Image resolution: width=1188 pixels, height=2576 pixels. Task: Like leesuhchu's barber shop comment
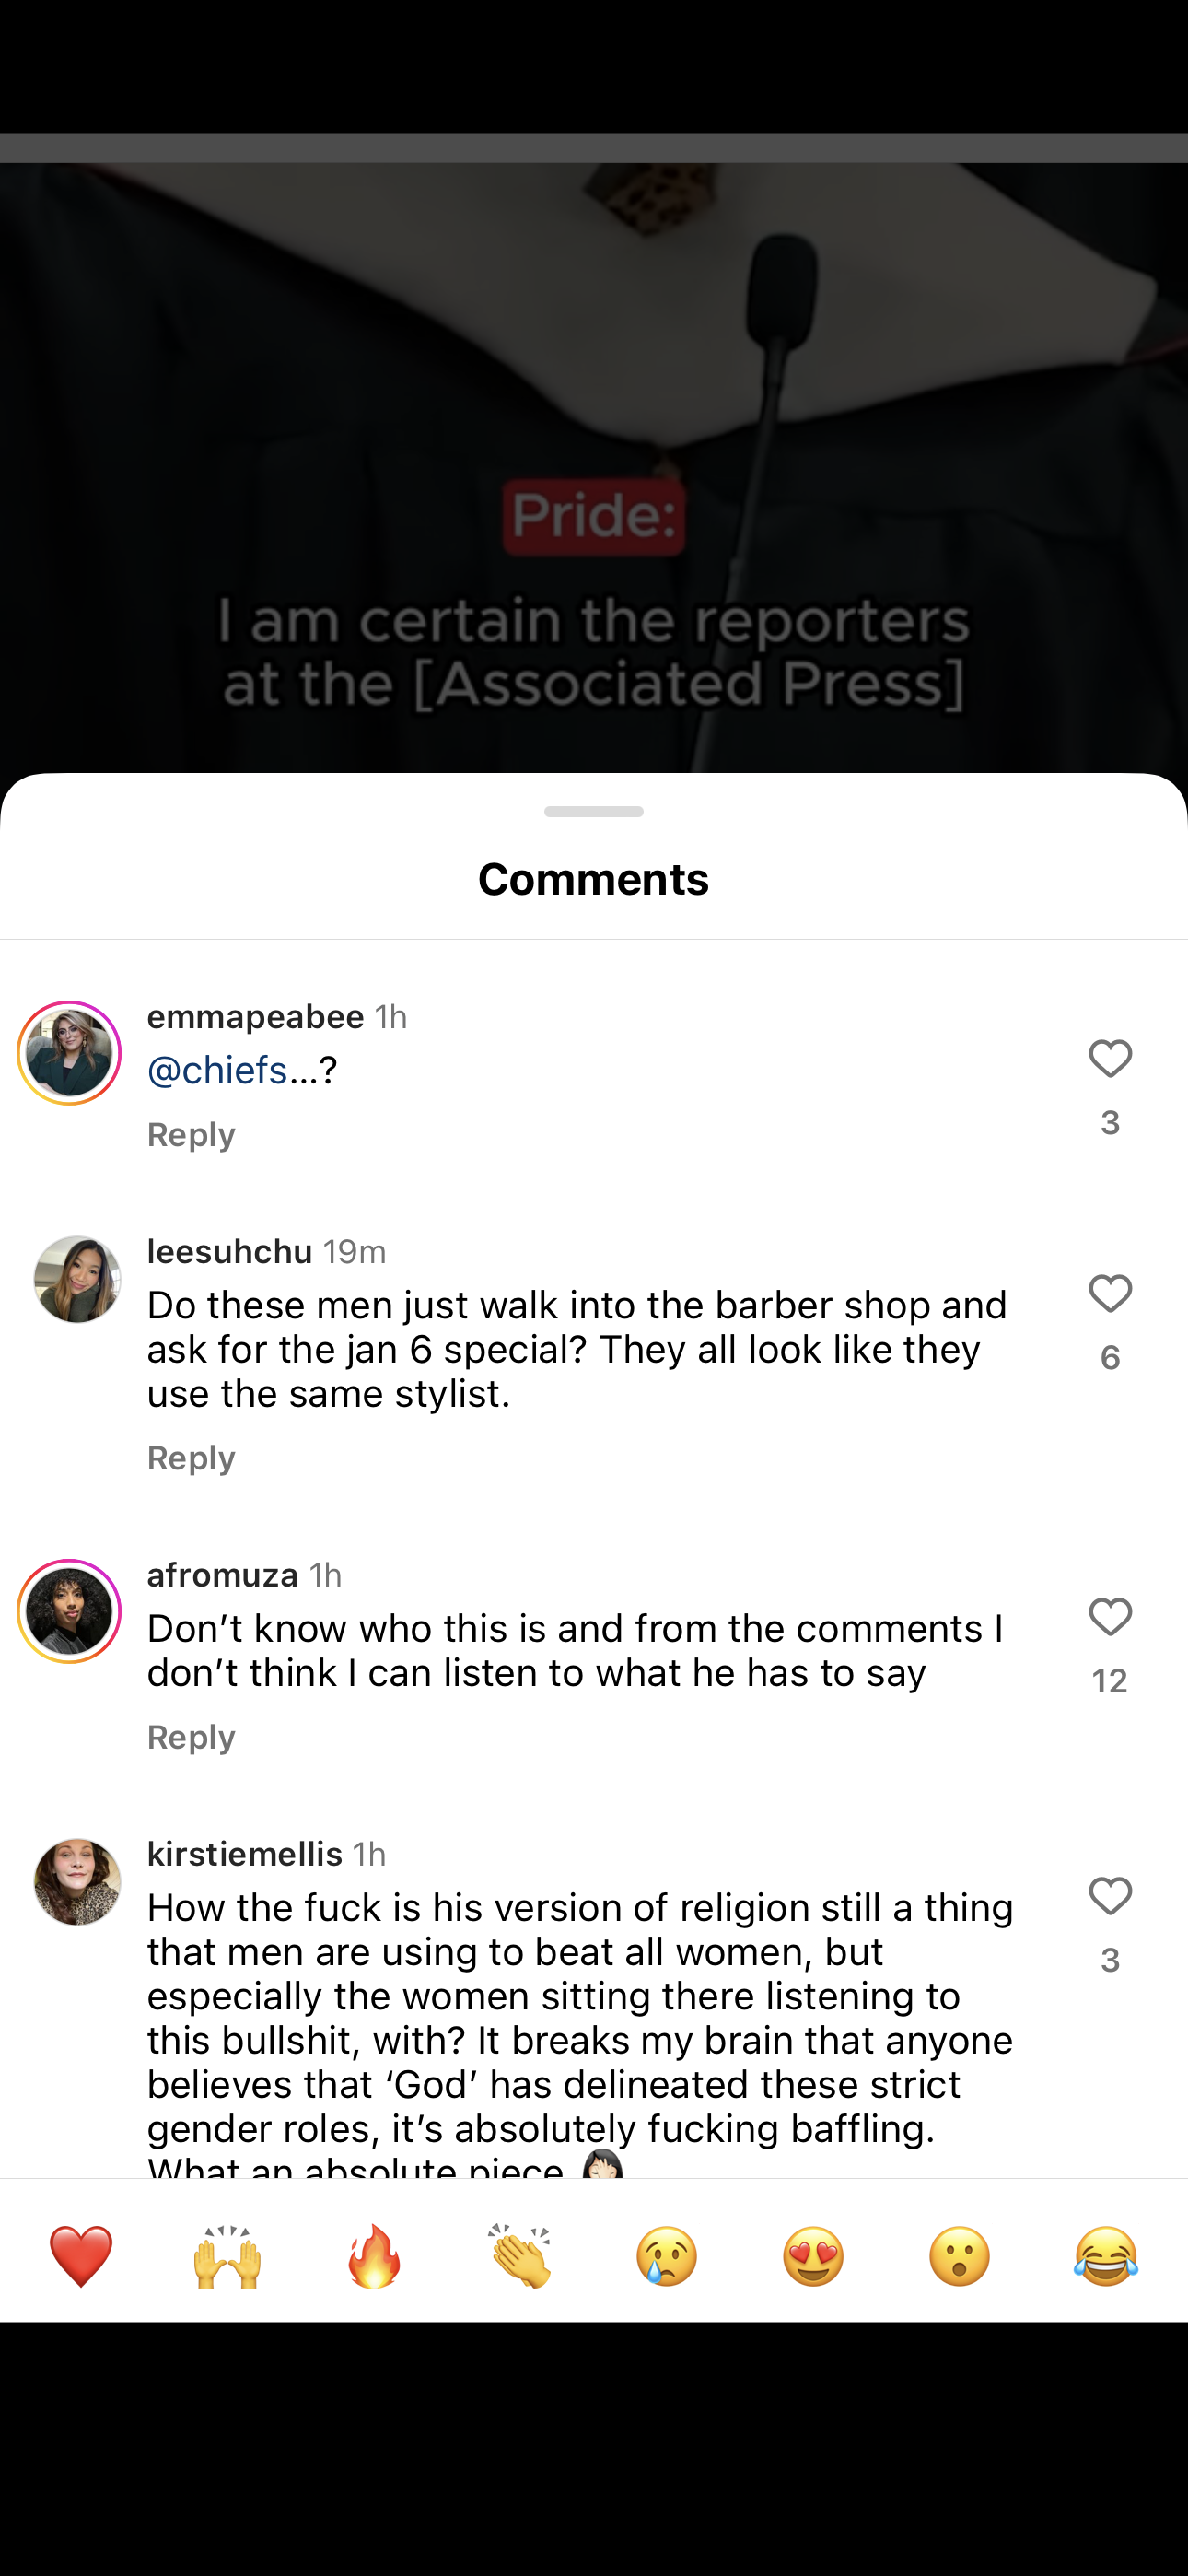click(x=1110, y=1294)
